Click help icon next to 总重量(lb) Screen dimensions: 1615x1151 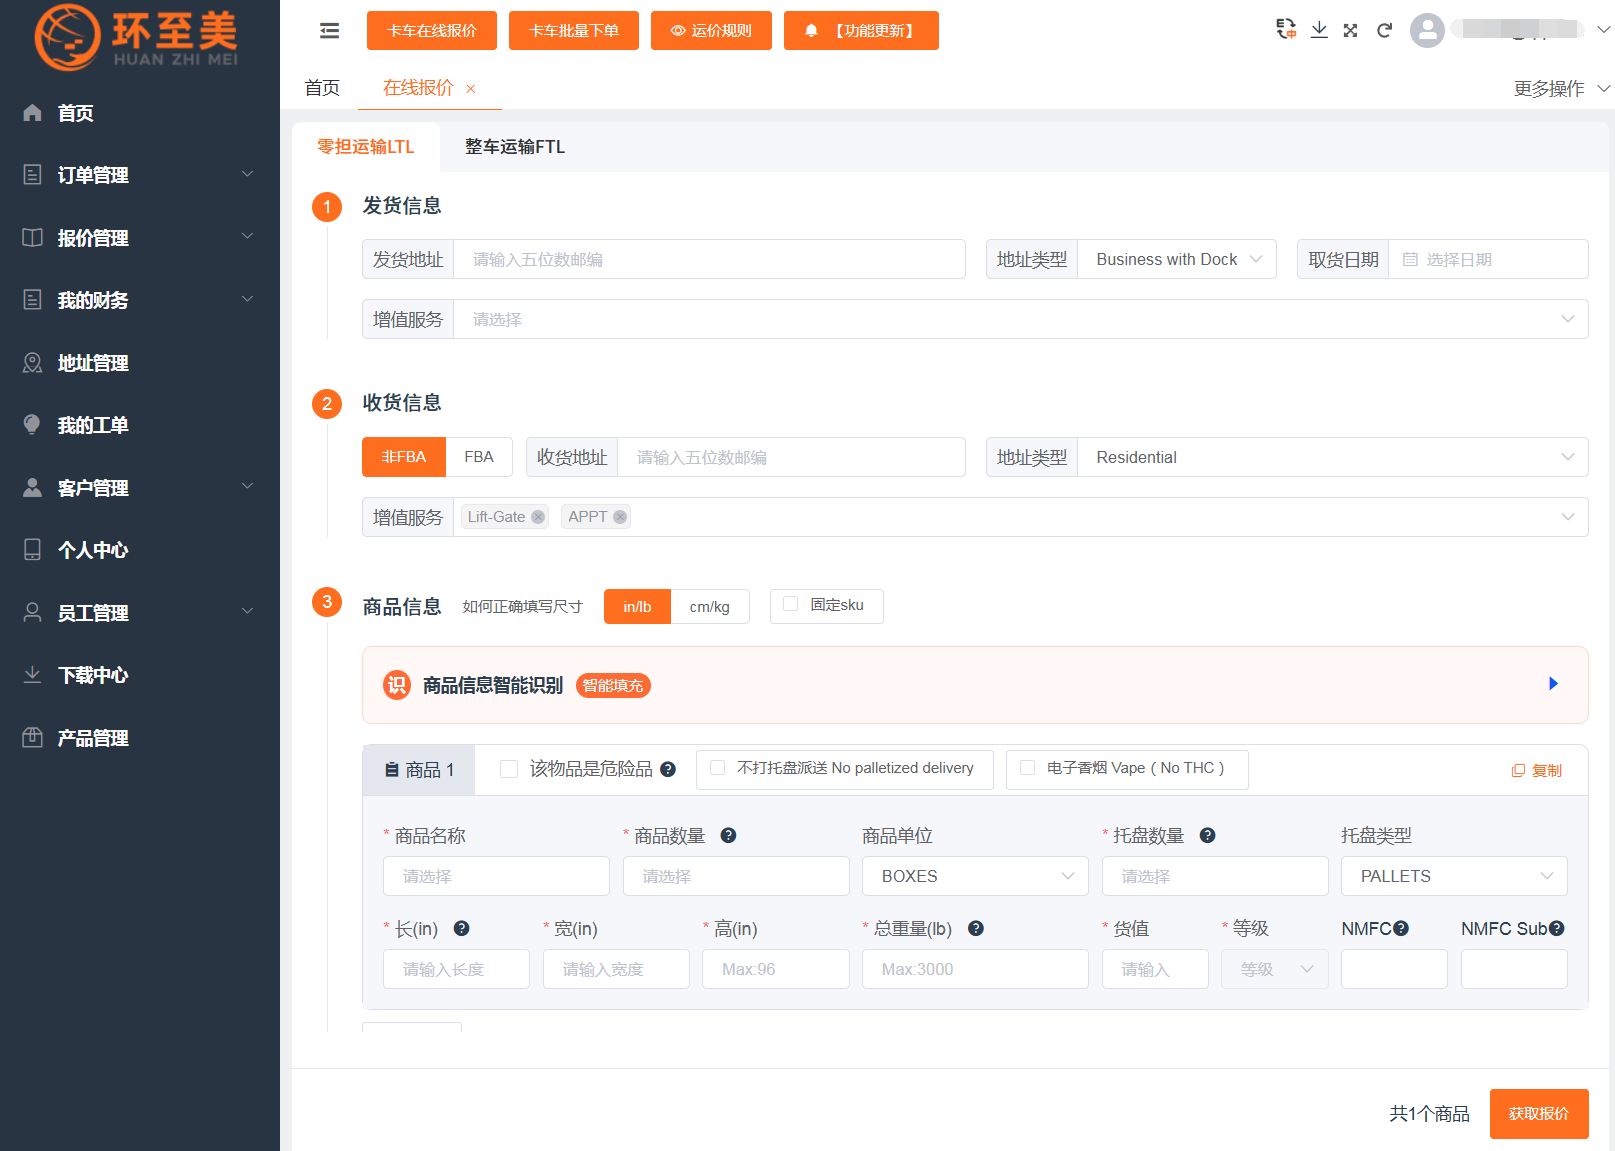click(x=976, y=928)
